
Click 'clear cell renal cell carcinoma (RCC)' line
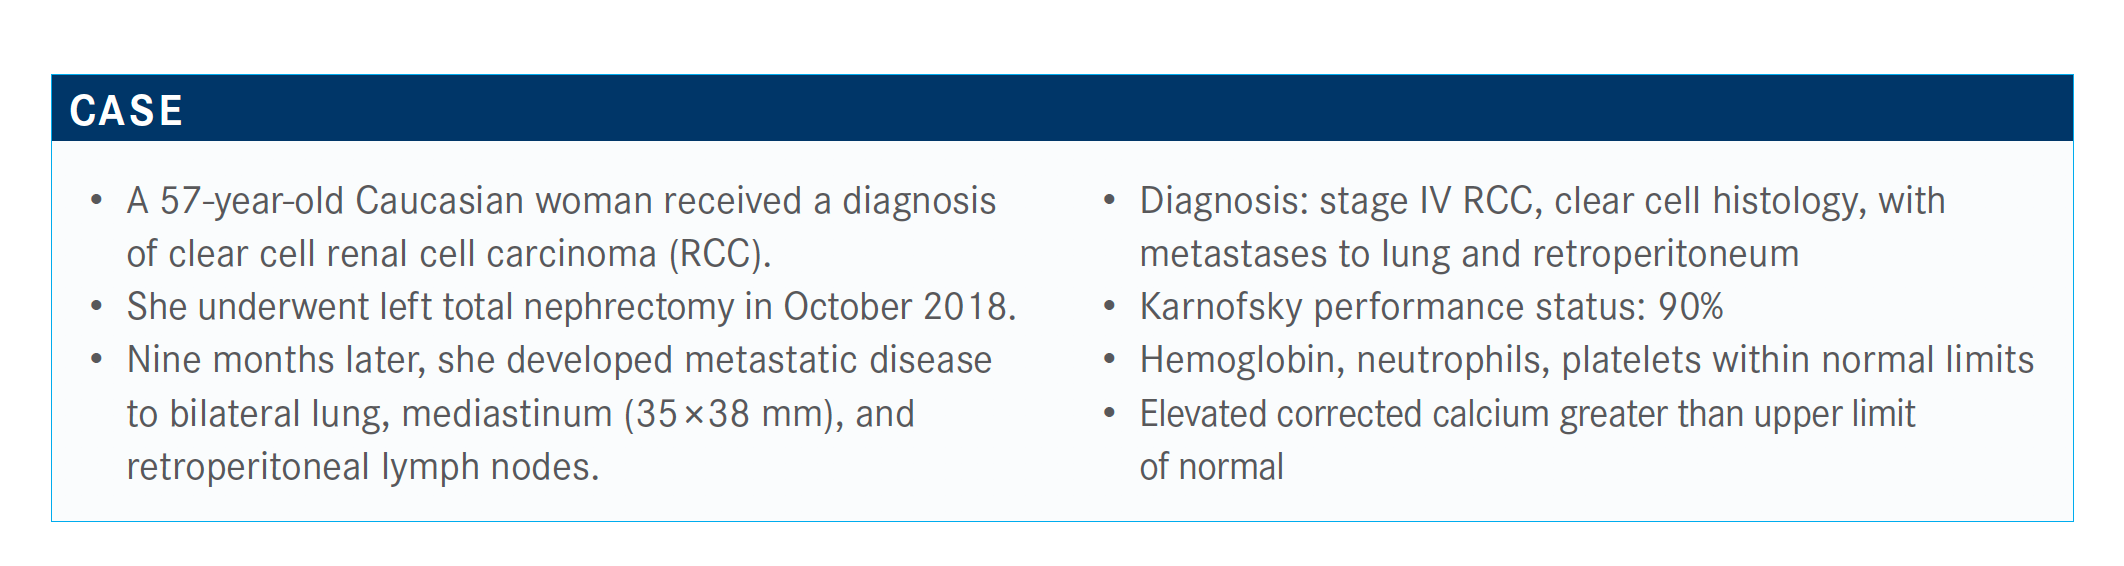[x=449, y=254]
